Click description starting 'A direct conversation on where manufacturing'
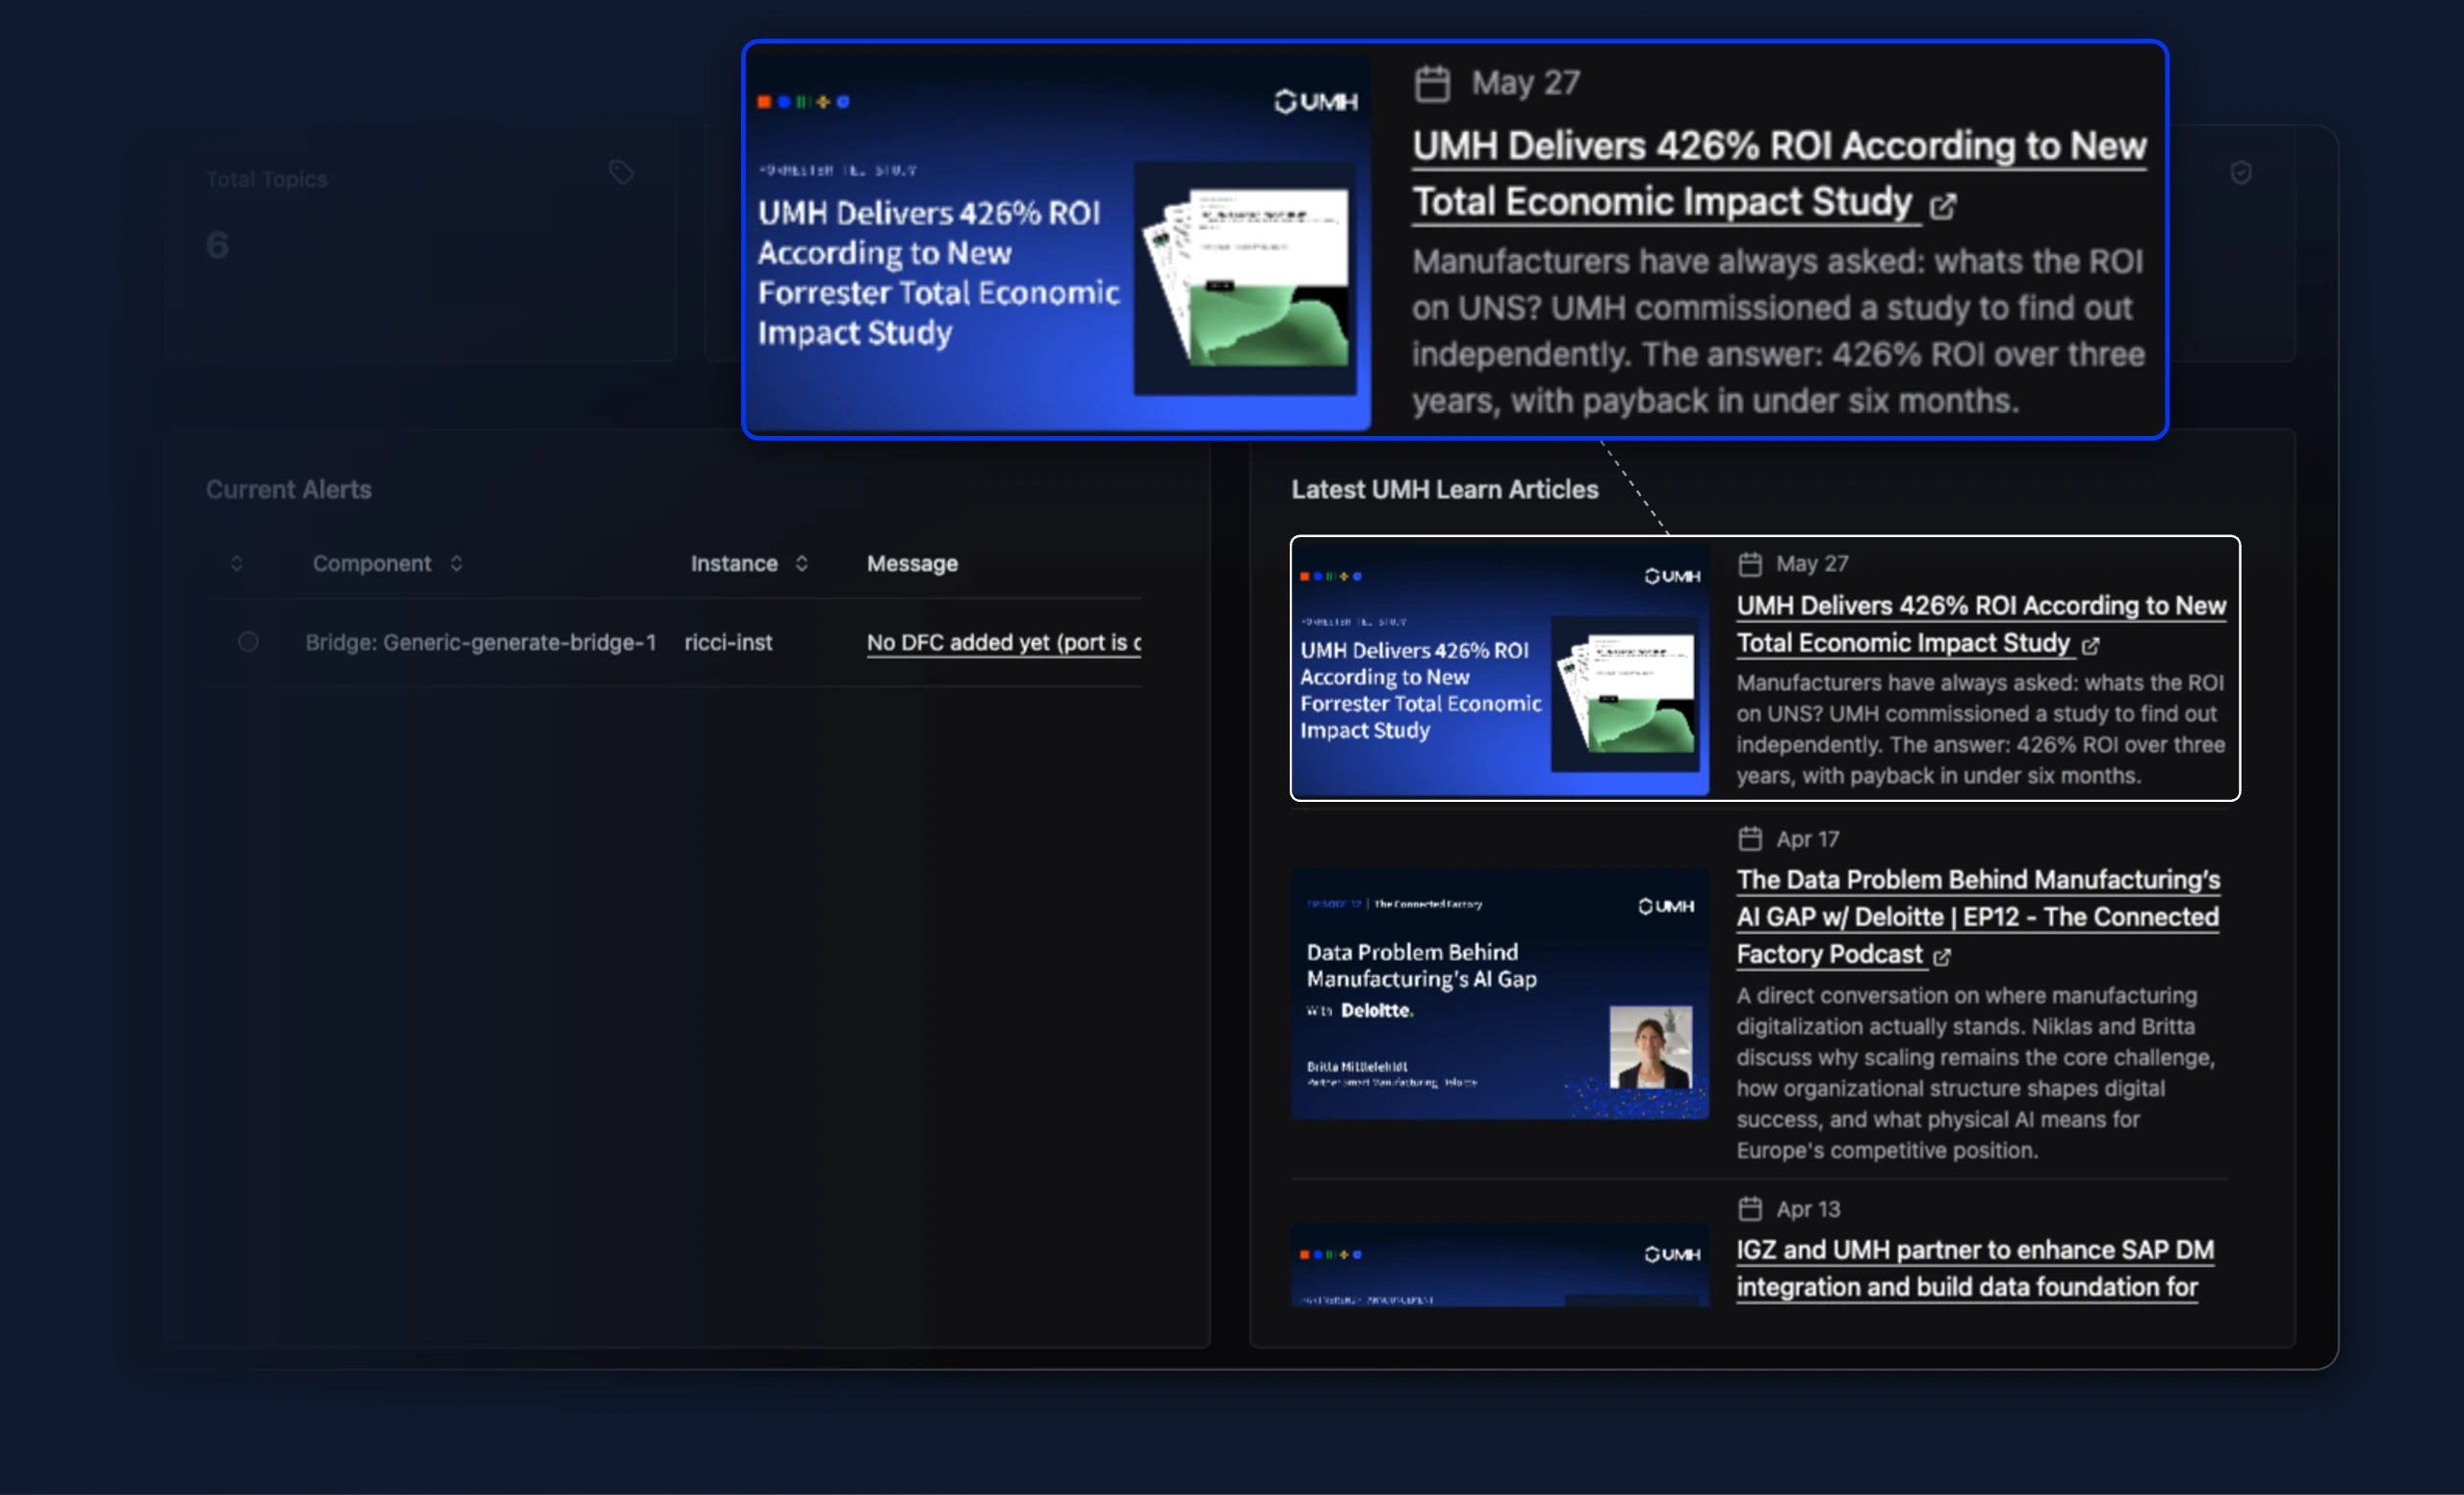 click(x=1976, y=1072)
